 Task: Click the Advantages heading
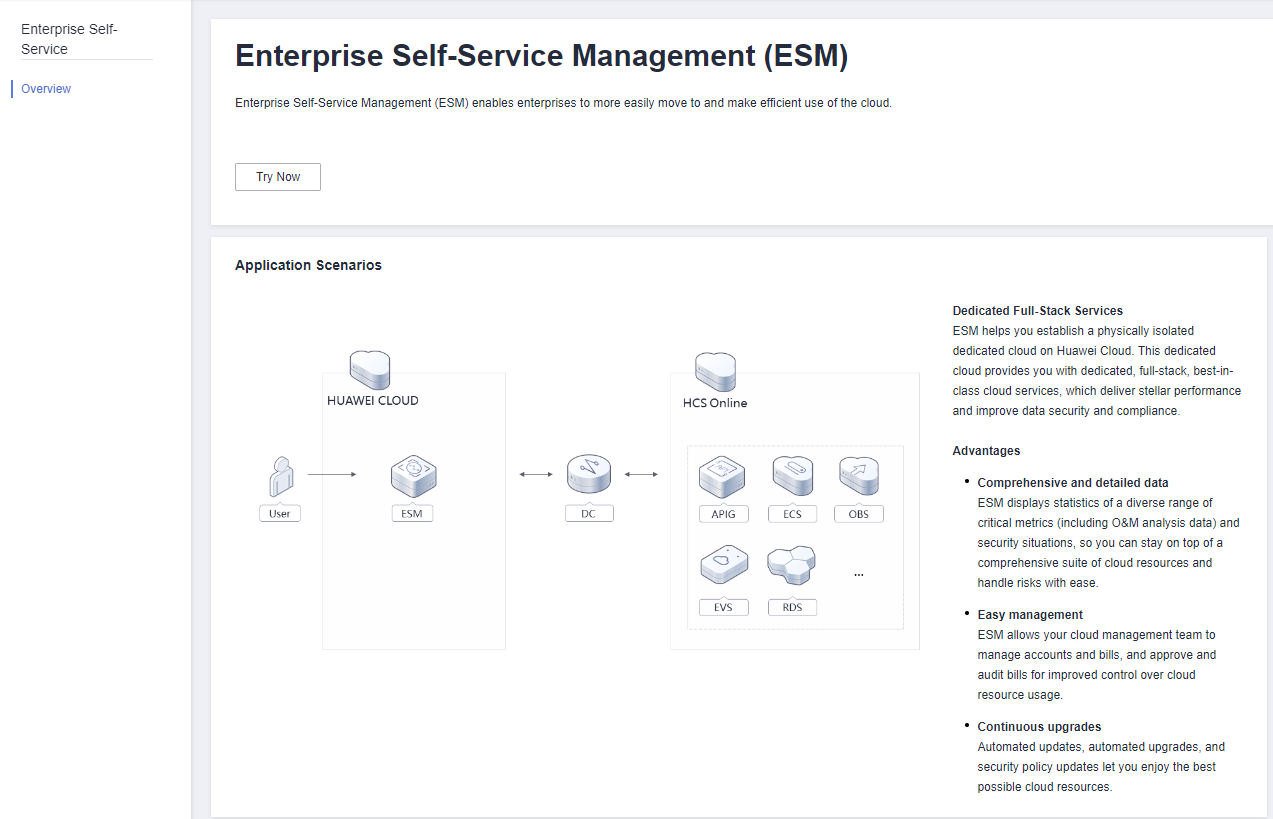click(986, 451)
